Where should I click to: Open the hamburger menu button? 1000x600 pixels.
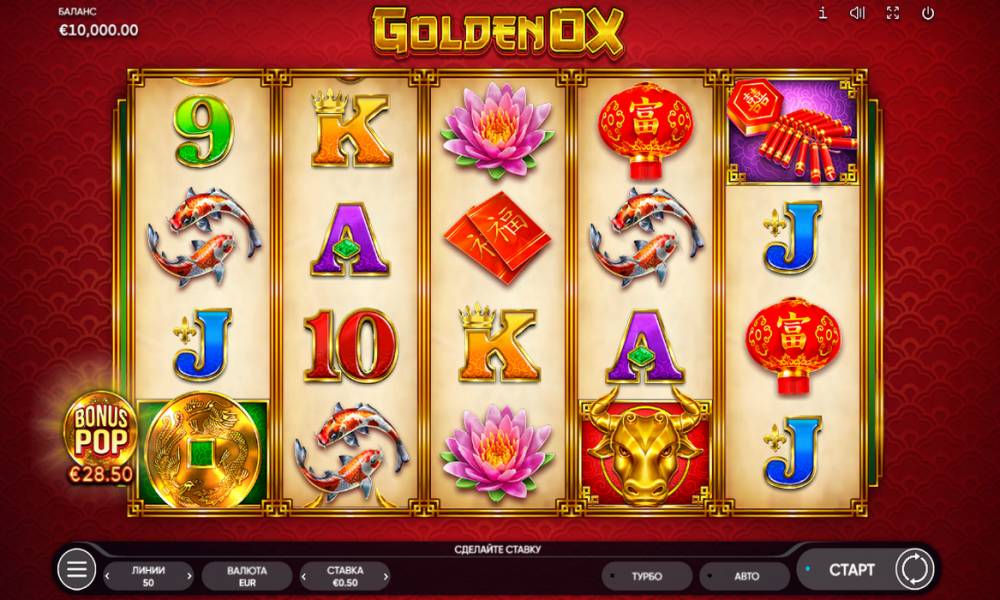click(x=77, y=569)
